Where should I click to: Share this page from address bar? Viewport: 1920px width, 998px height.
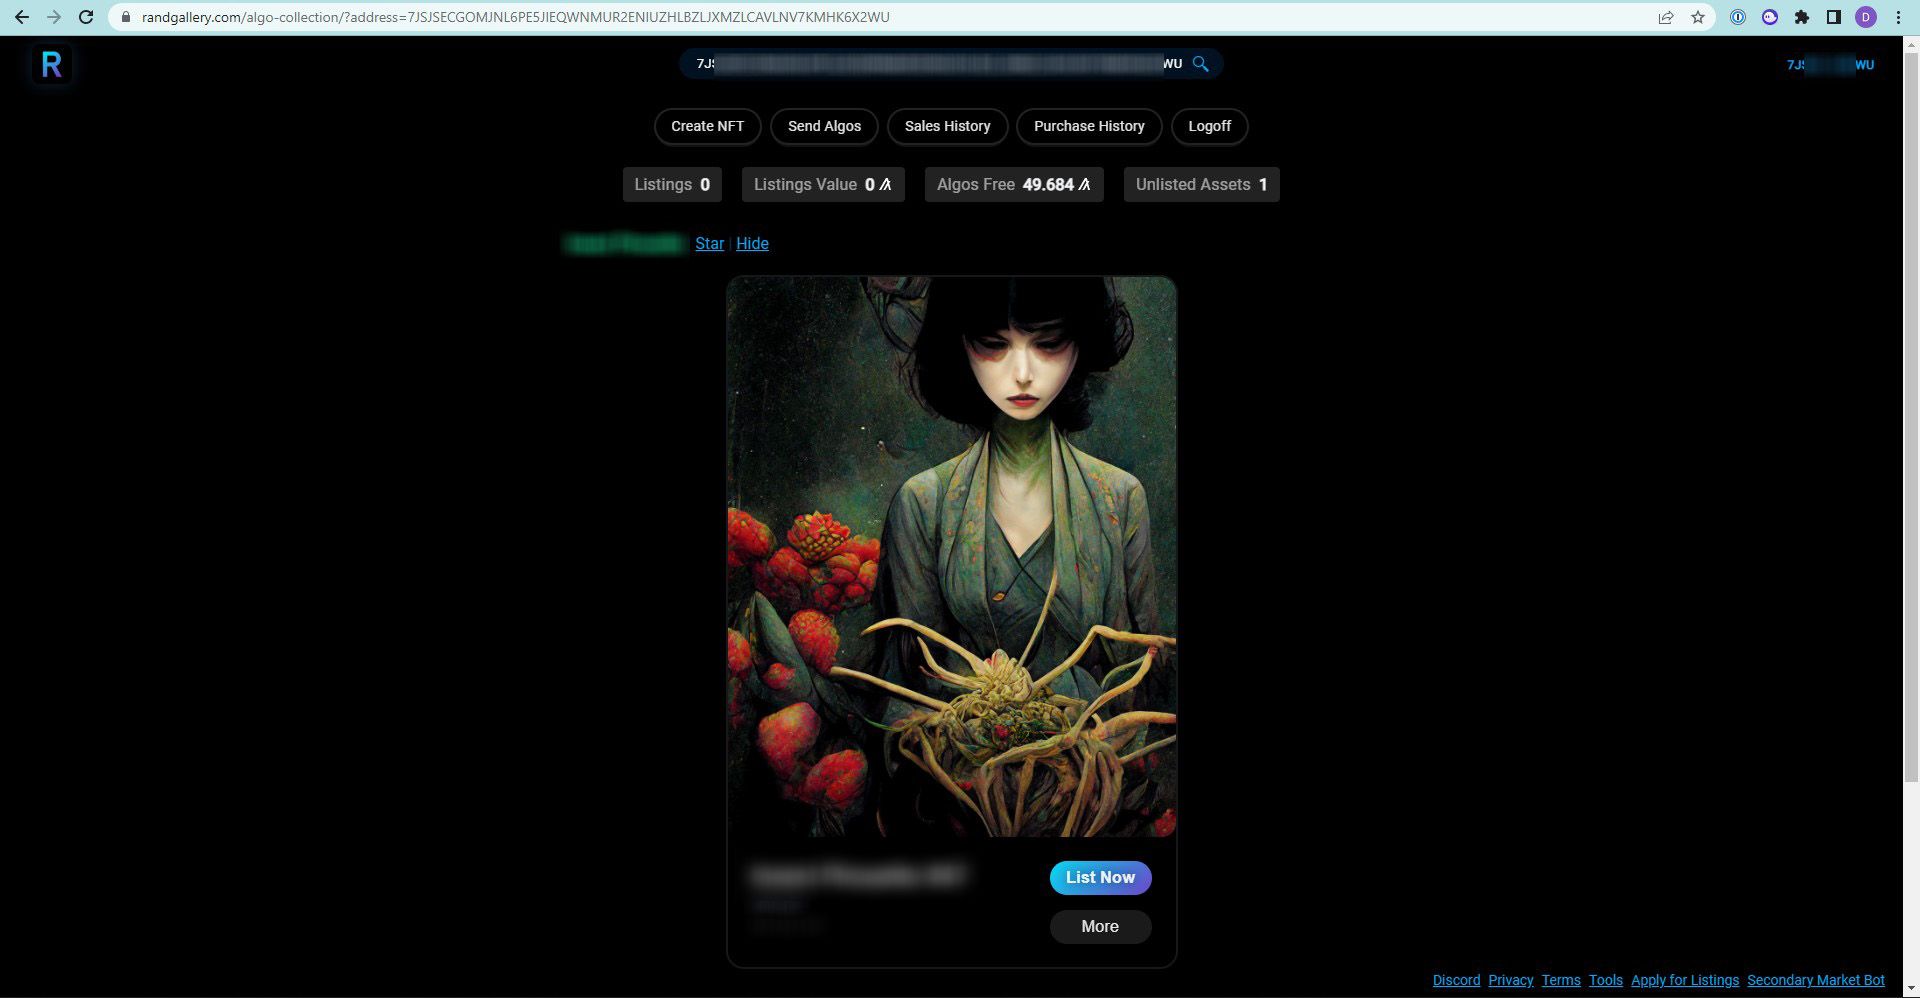pyautogui.click(x=1666, y=17)
